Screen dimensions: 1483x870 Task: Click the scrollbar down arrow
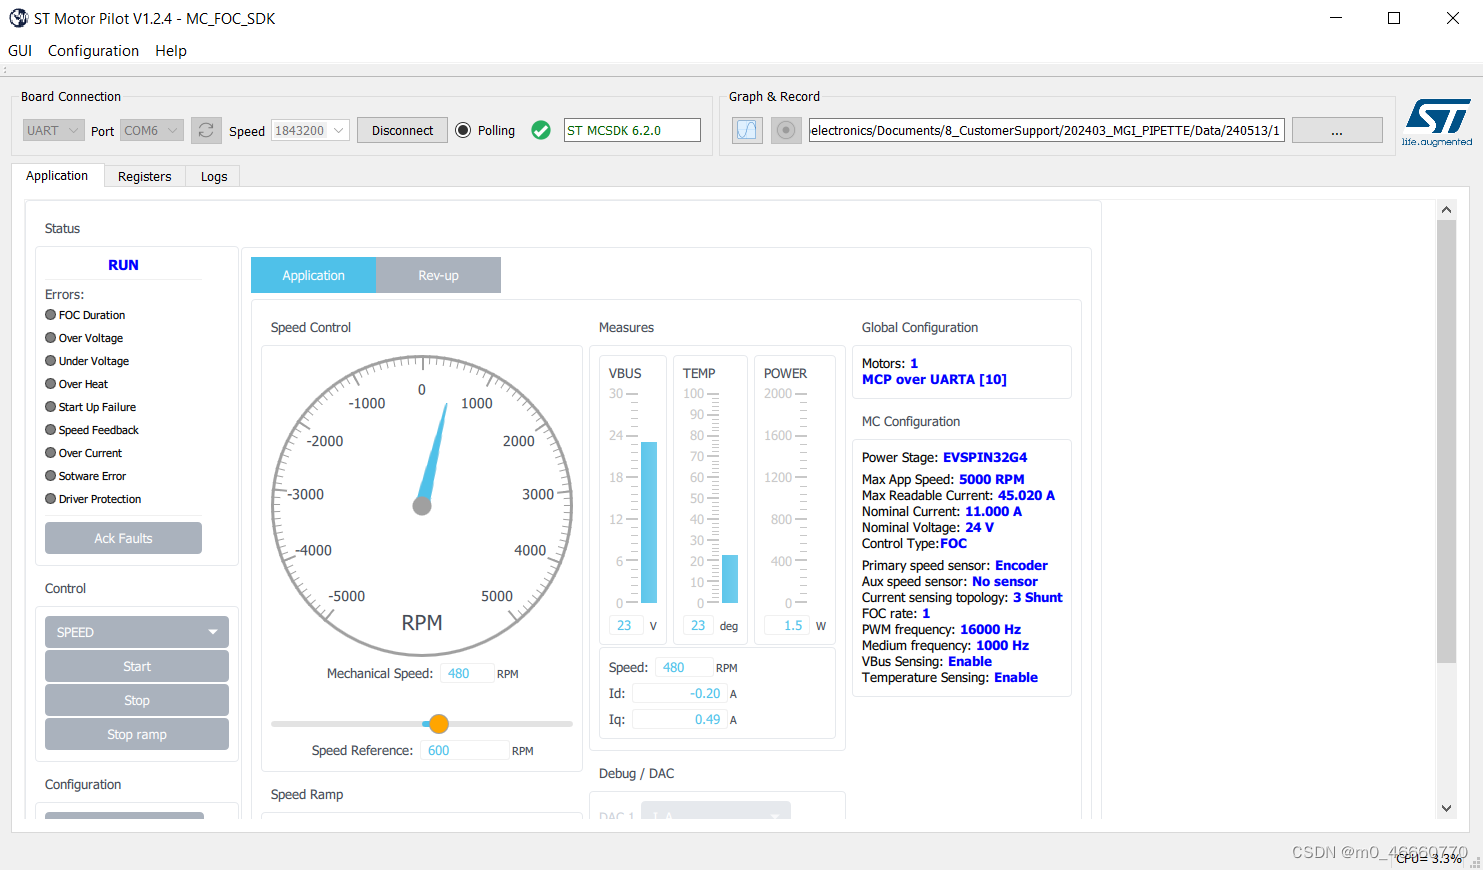1446,808
